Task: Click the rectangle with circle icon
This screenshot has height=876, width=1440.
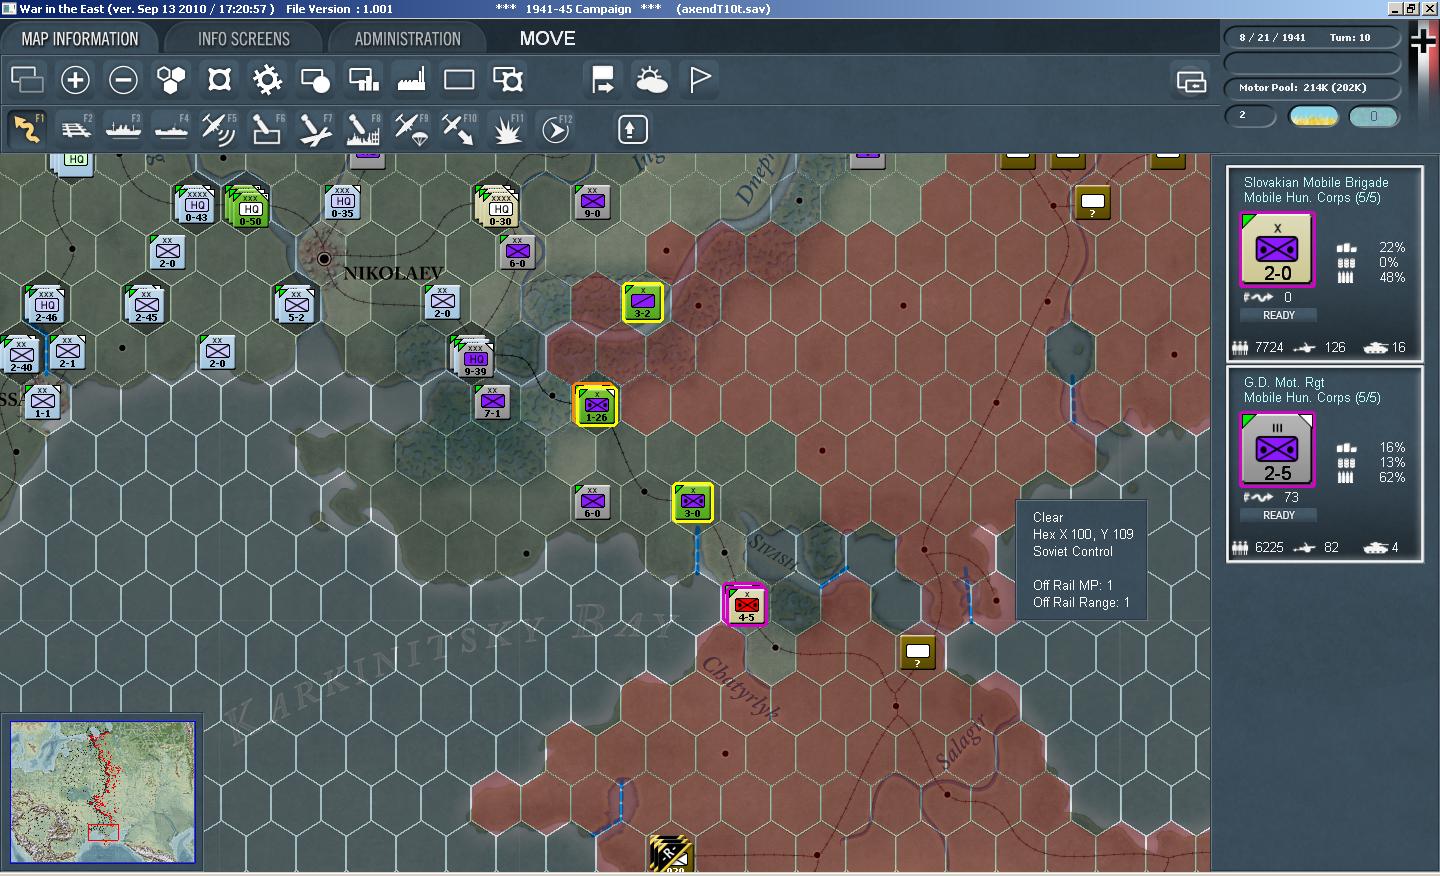Action: click(x=315, y=79)
